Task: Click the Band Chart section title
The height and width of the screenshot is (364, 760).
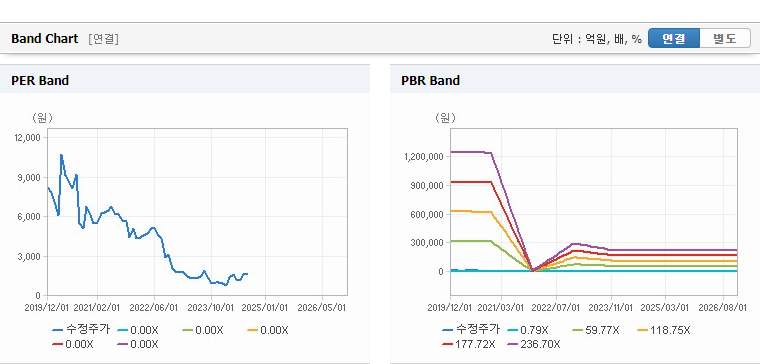Action: (x=45, y=39)
